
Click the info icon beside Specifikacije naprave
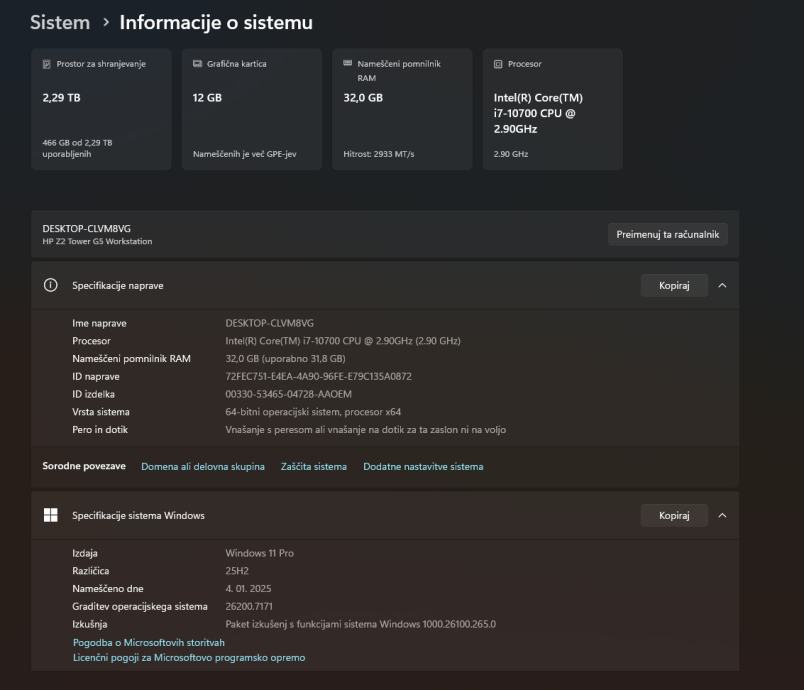(x=51, y=286)
